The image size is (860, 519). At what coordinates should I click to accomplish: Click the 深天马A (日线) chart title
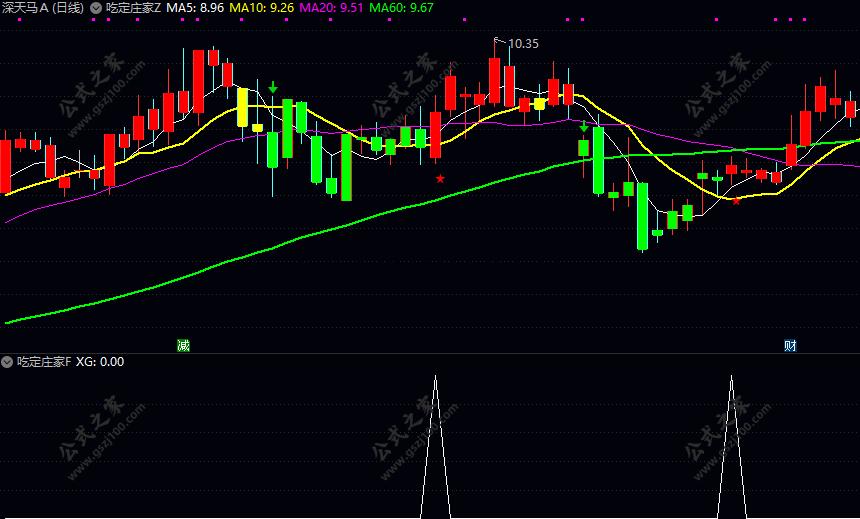click(x=43, y=8)
